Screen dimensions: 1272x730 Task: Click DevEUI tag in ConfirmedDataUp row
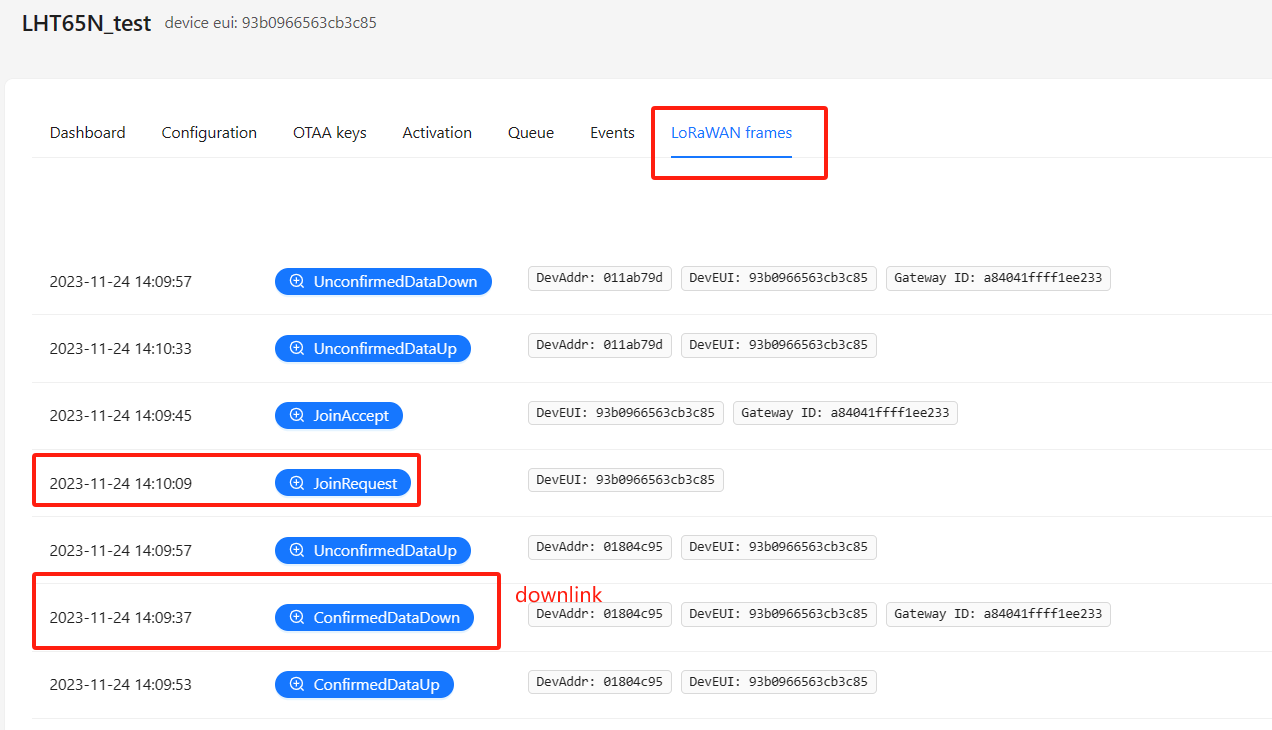pos(779,681)
